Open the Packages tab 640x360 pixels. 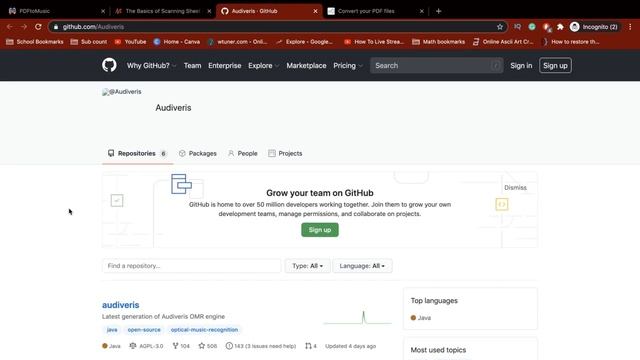tap(198, 153)
